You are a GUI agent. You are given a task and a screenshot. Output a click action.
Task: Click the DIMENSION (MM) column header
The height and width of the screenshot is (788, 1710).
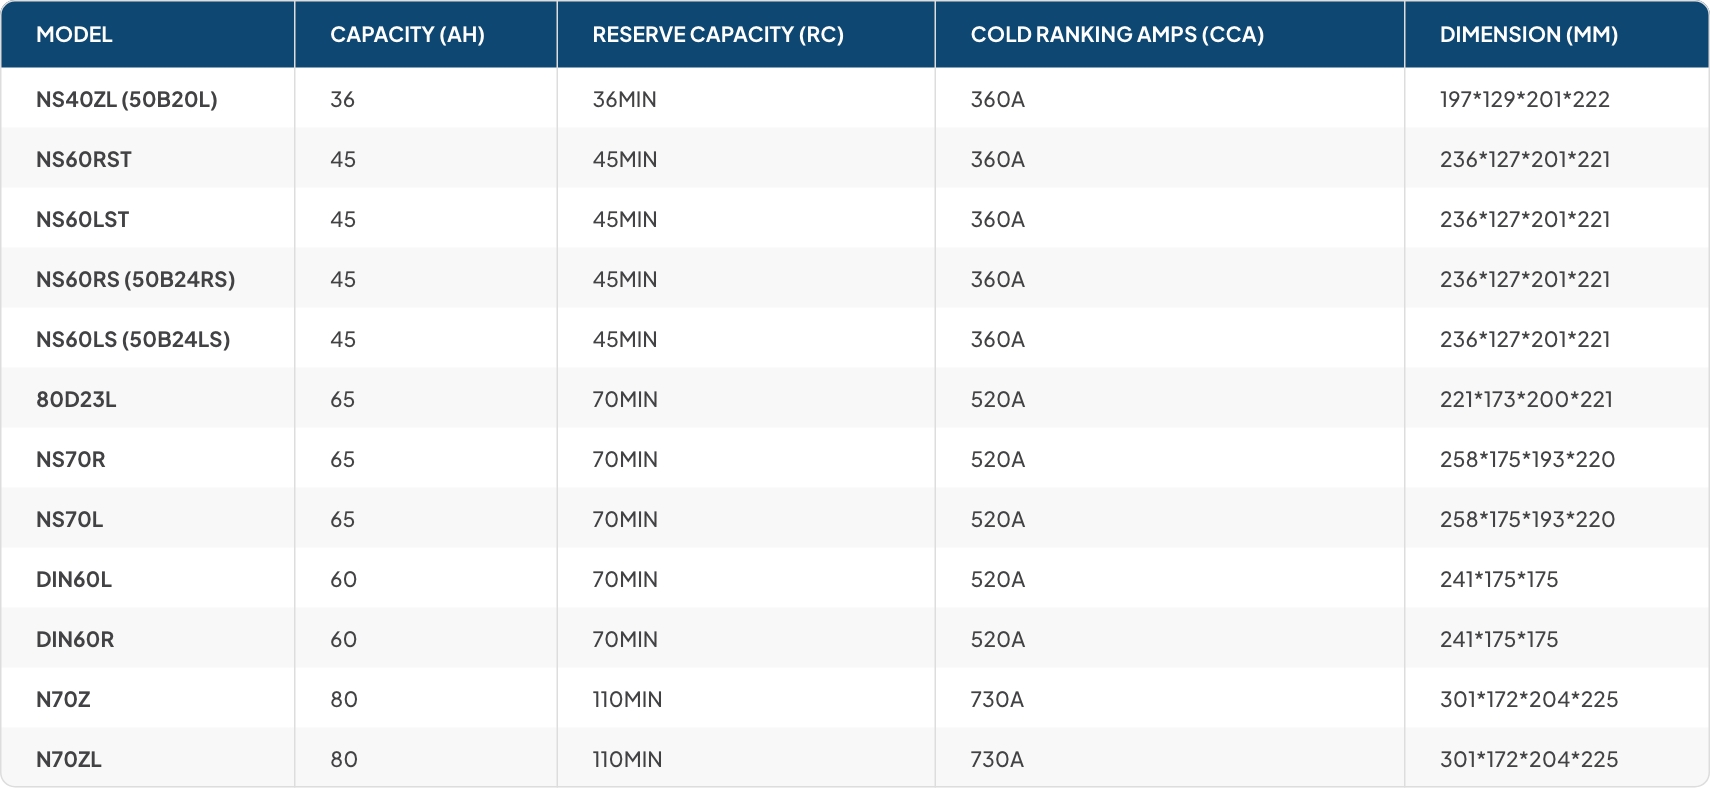point(1528,35)
